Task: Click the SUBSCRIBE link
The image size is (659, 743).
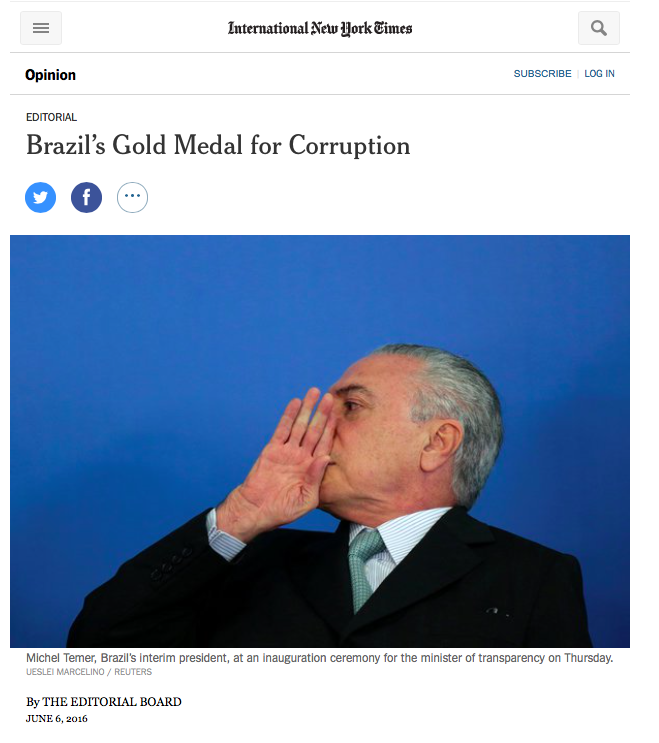Action: coord(542,73)
